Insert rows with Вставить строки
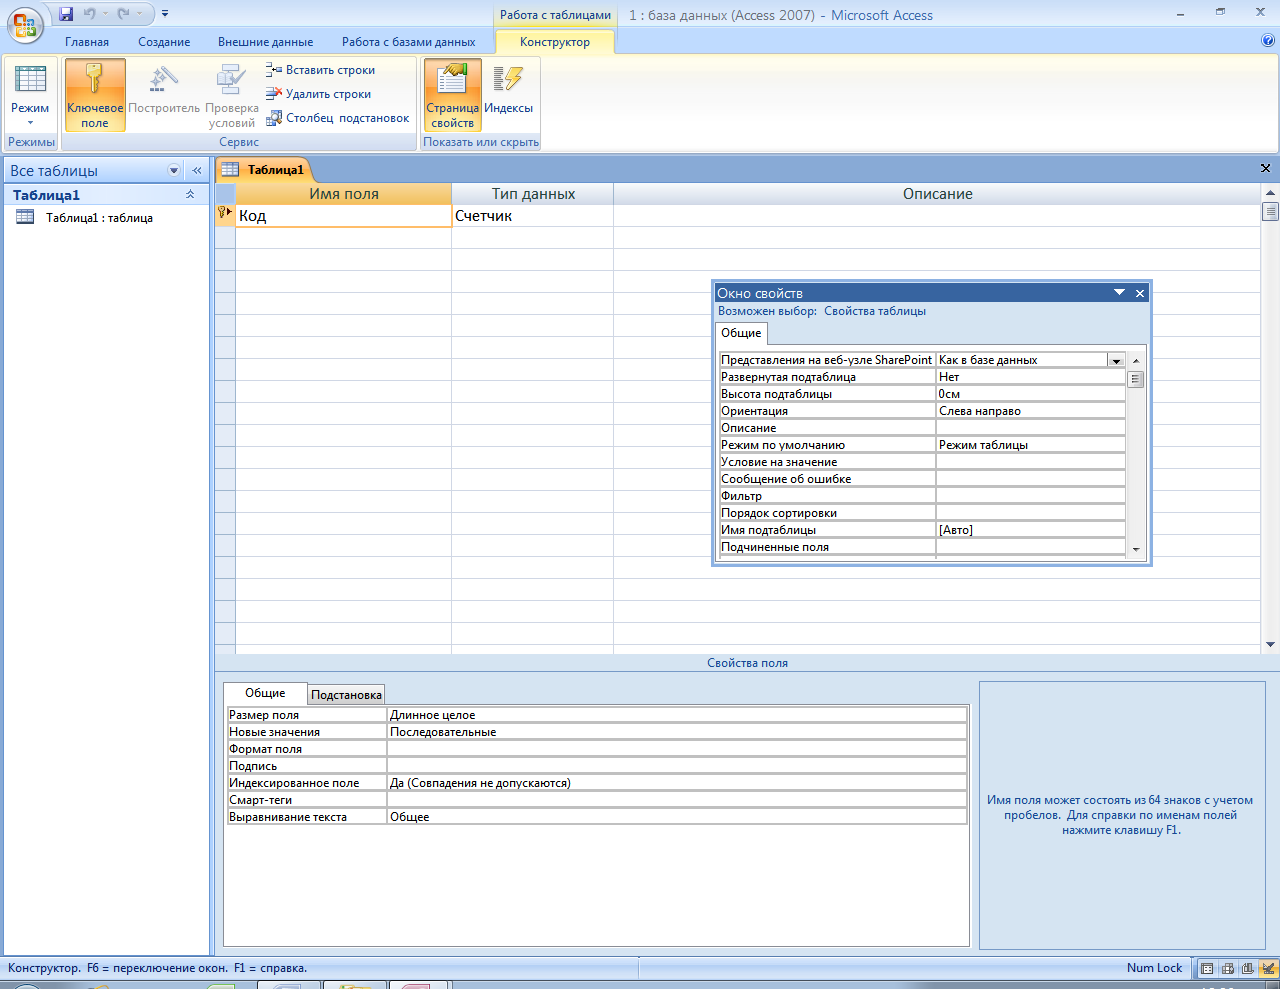The height and width of the screenshot is (989, 1280). click(x=321, y=70)
